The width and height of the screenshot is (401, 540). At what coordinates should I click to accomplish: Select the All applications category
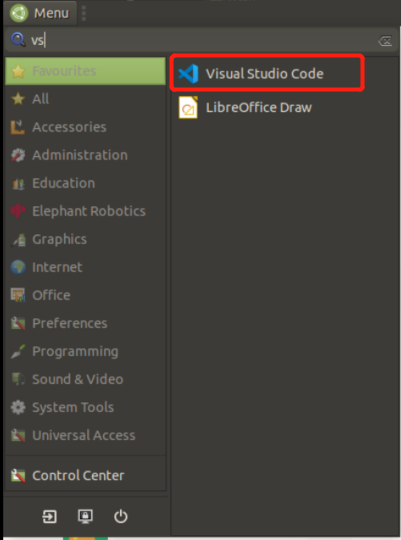(85, 99)
